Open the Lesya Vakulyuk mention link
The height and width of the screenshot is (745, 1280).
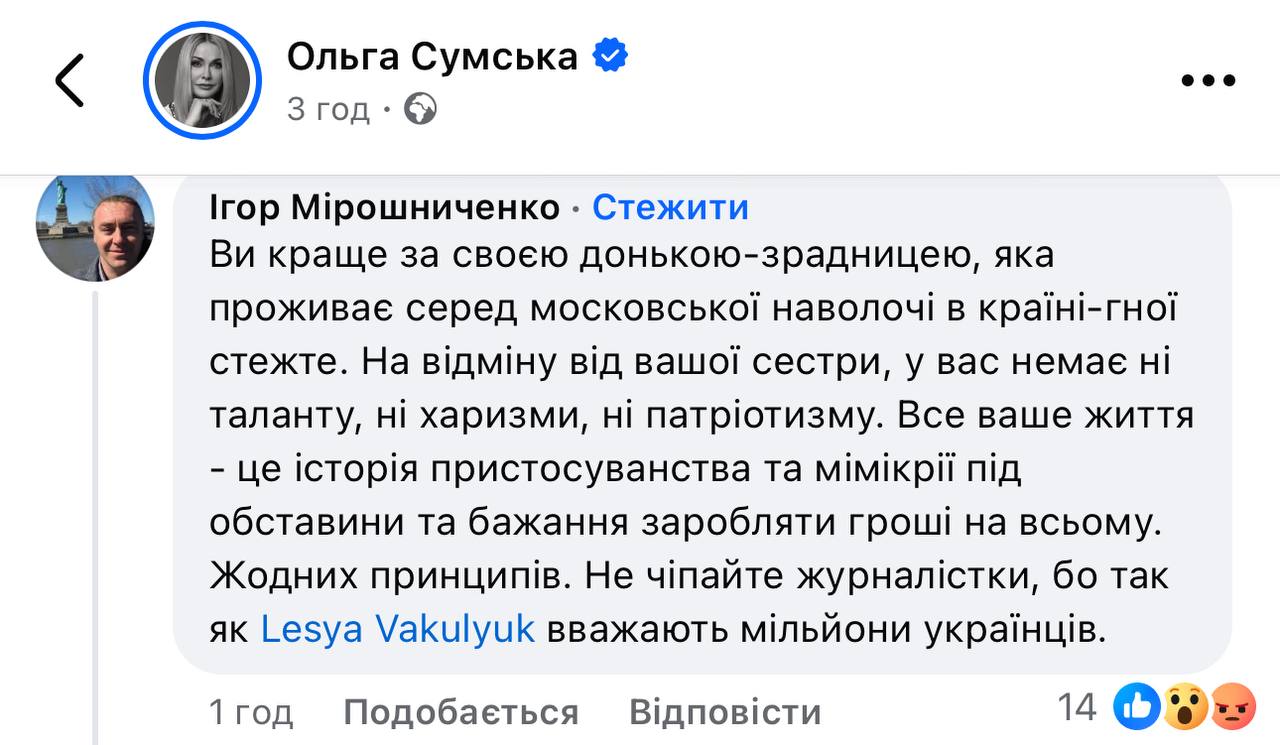point(398,628)
